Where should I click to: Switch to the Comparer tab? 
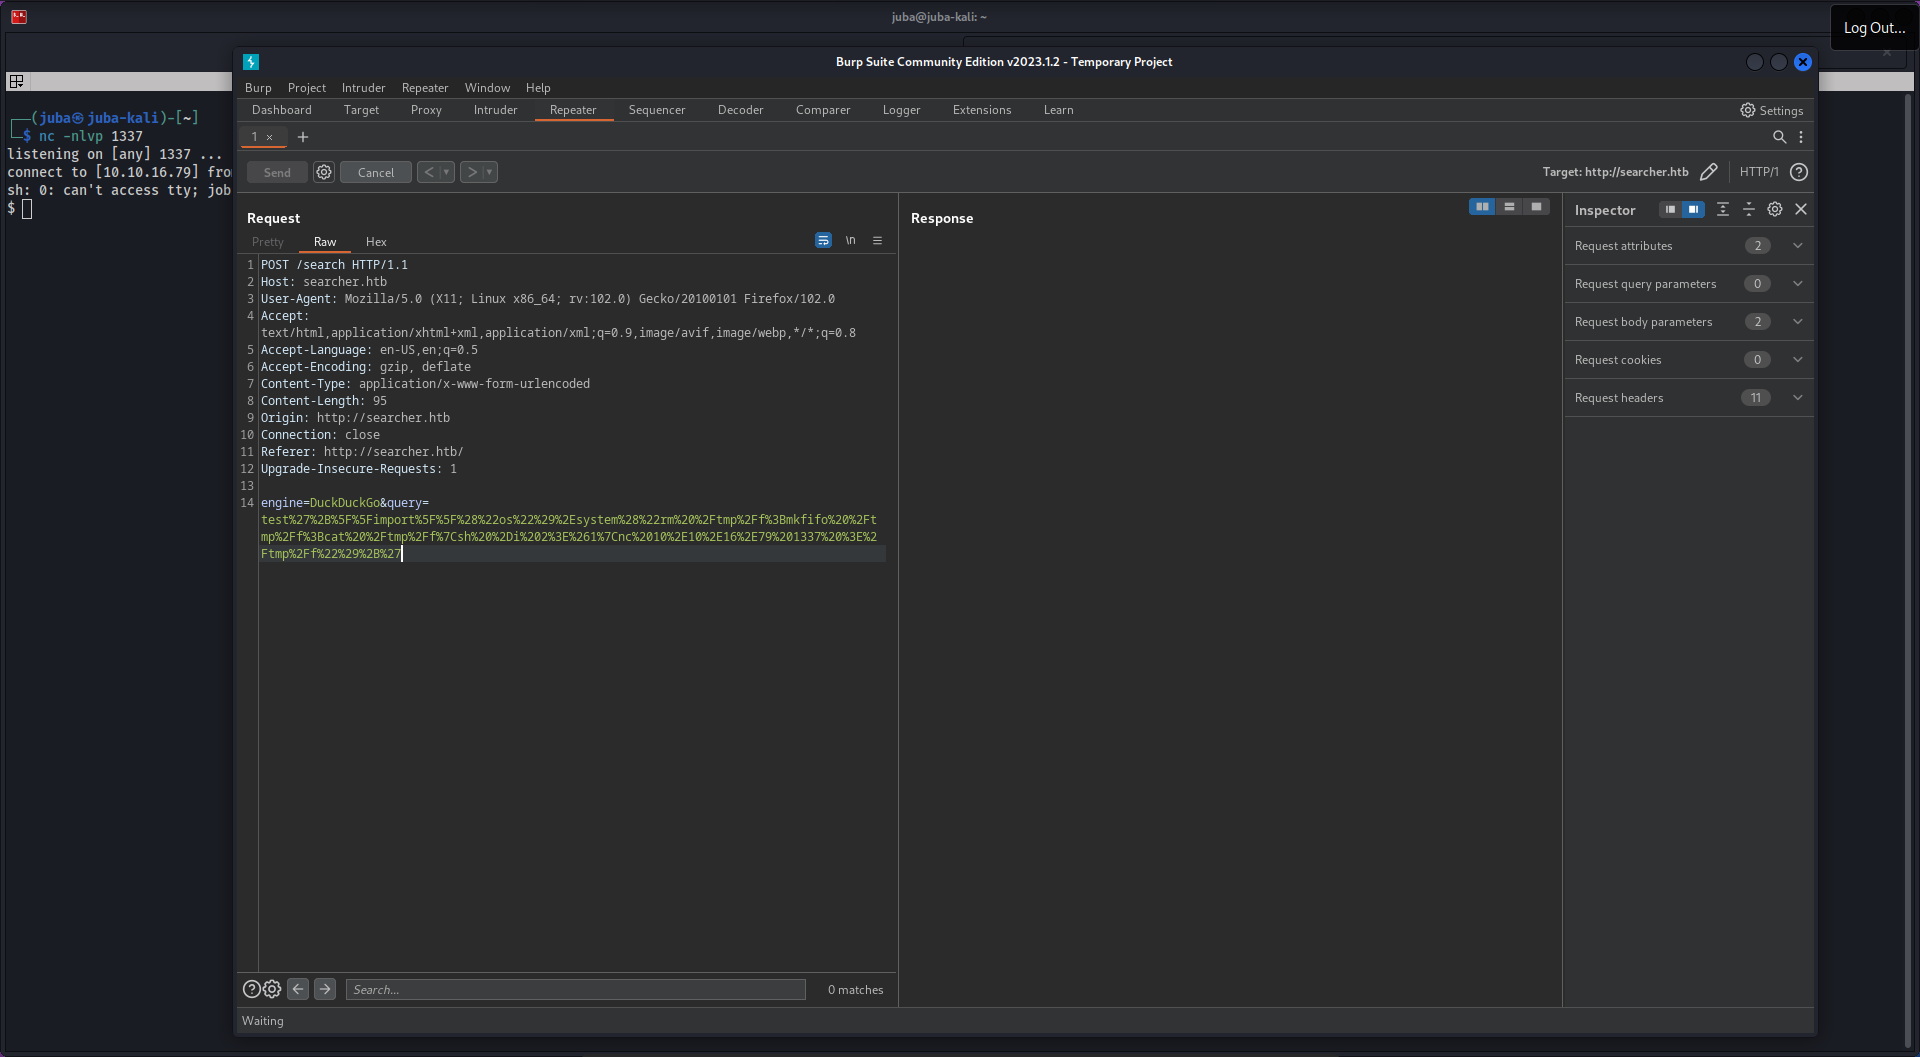(823, 110)
